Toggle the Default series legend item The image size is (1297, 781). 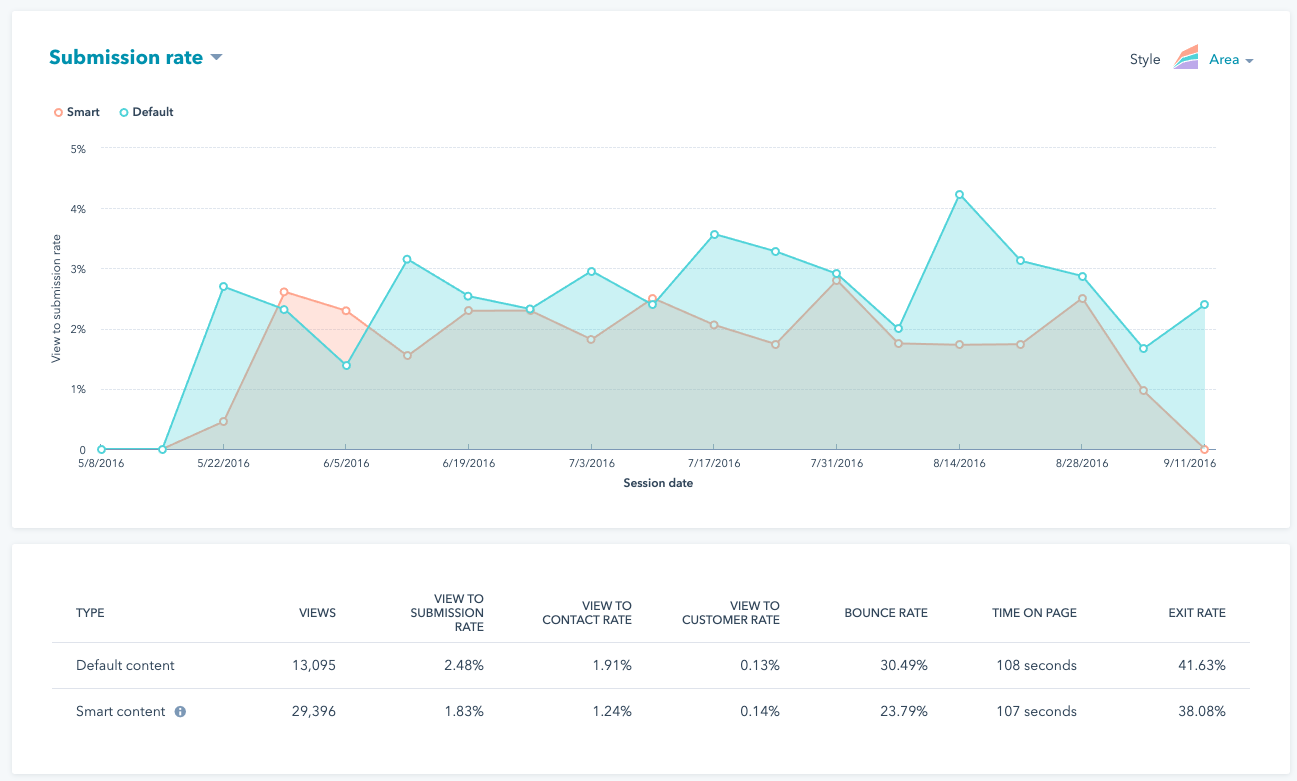147,112
